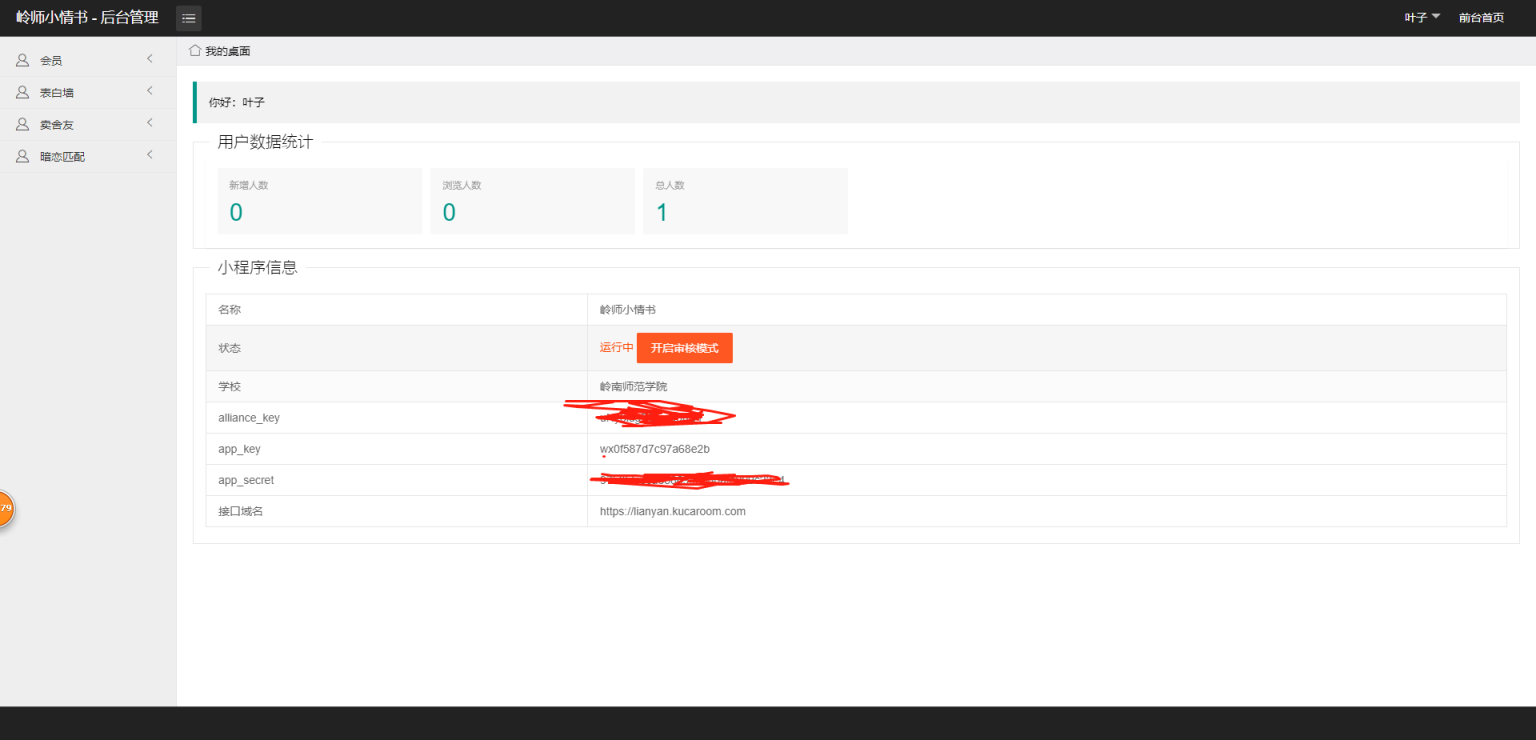Click the user icon next to 暗恋匹配

22,156
